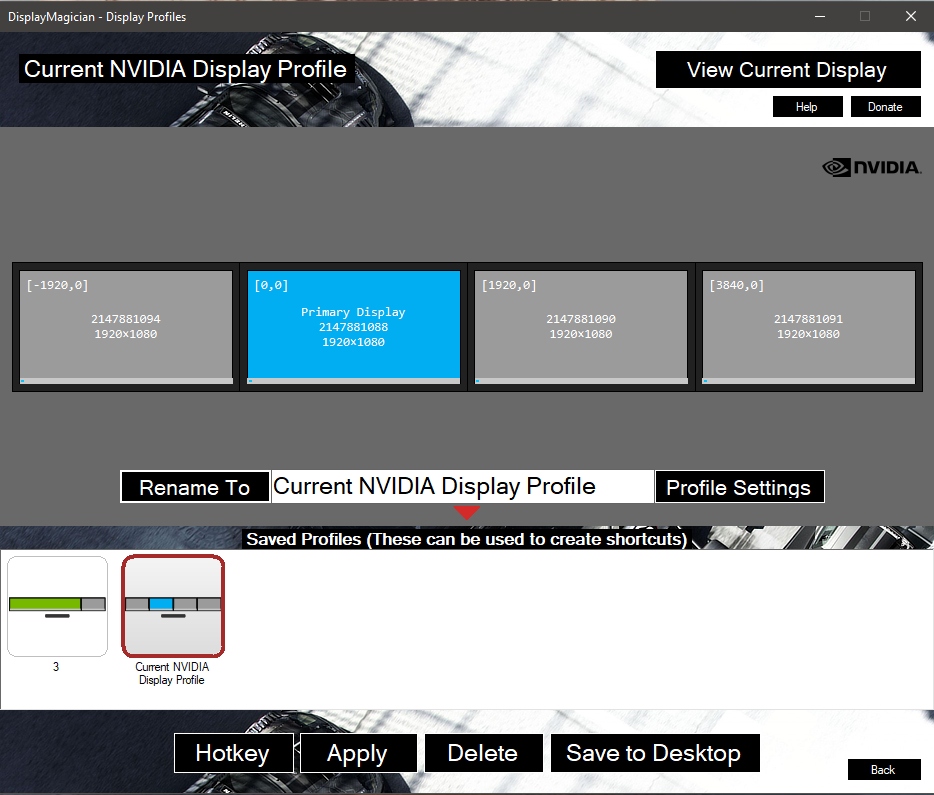Go Back to the previous screen
Viewport: 934px width, 795px height.
coord(884,769)
